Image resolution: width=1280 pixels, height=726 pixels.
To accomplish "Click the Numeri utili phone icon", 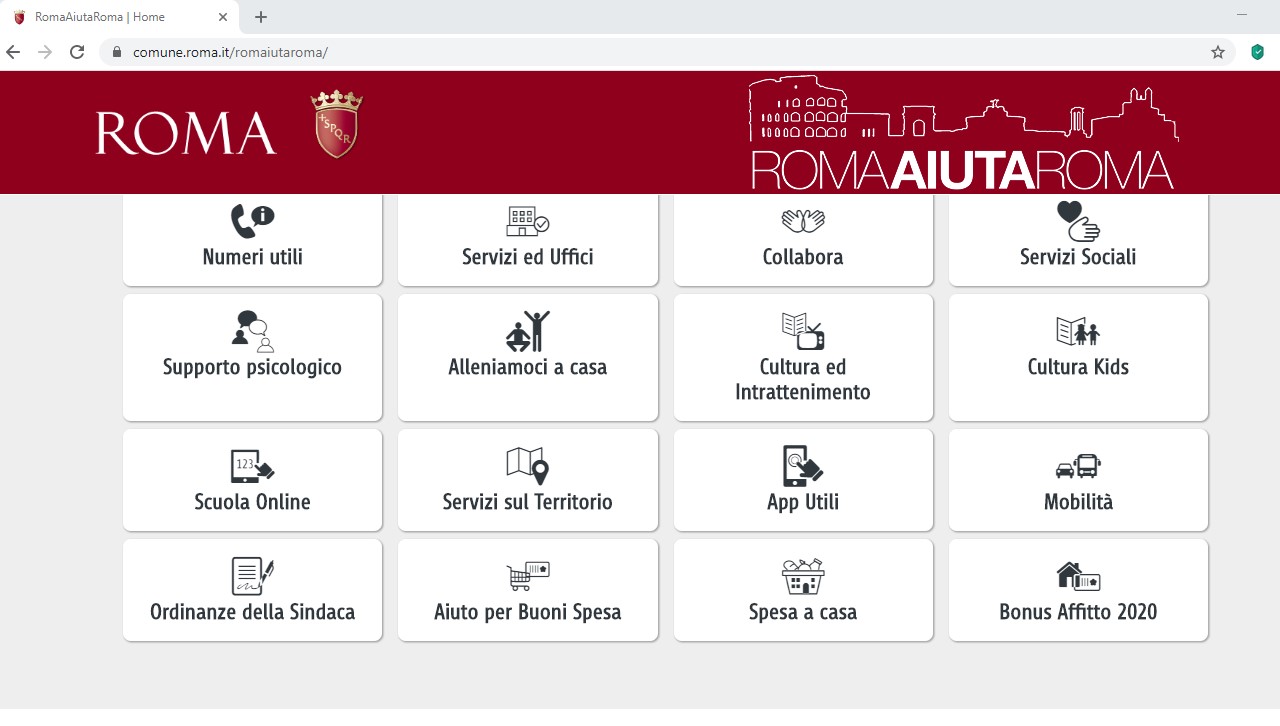I will [252, 220].
